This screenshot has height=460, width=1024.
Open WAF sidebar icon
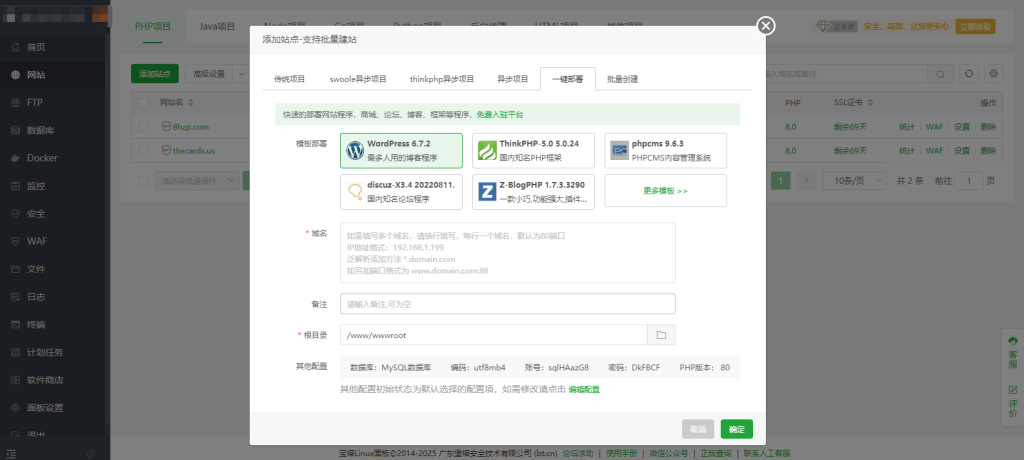[15, 241]
